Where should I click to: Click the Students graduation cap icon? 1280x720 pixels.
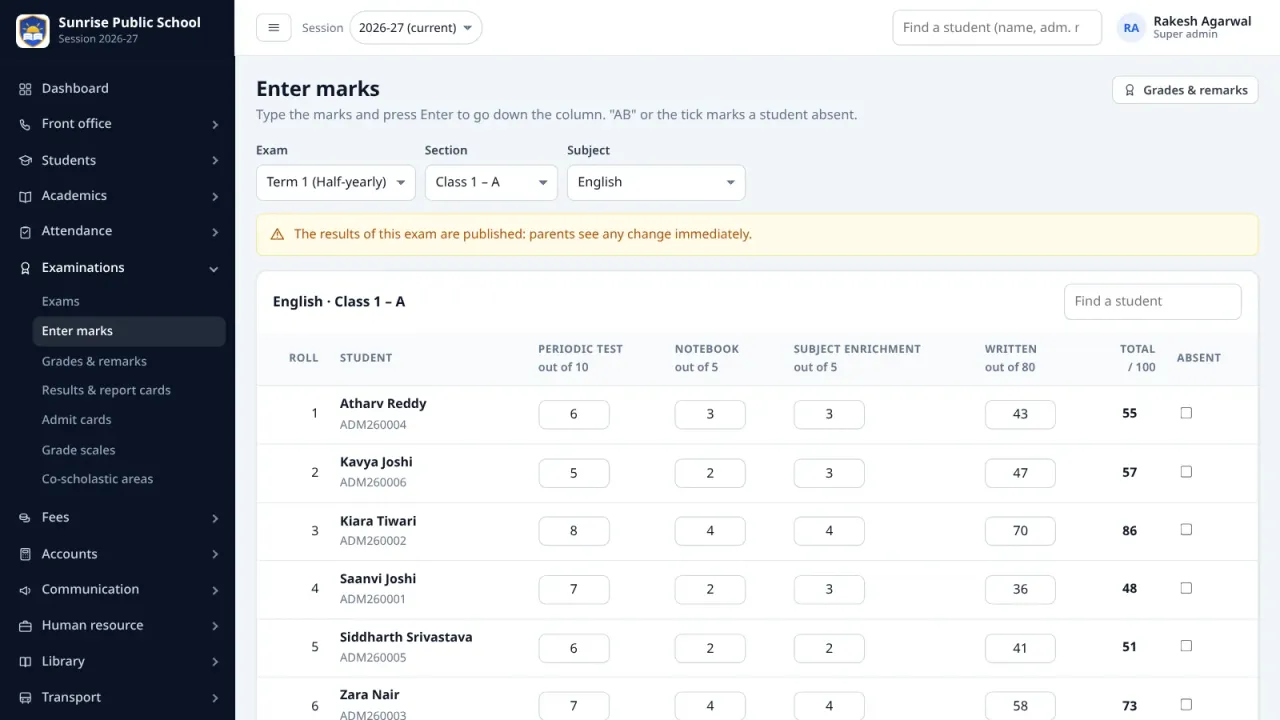point(25,160)
